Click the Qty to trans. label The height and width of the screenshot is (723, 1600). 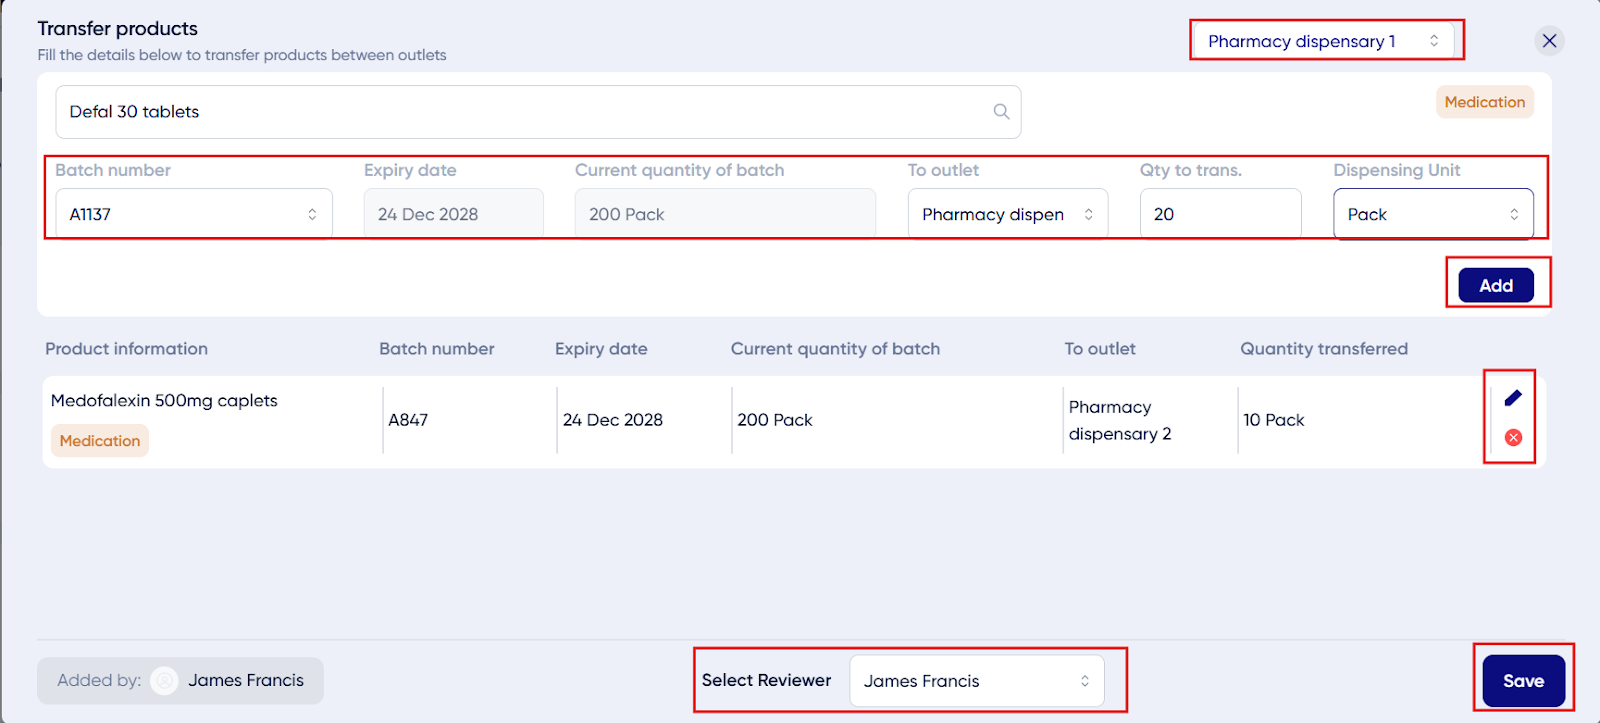point(1191,170)
